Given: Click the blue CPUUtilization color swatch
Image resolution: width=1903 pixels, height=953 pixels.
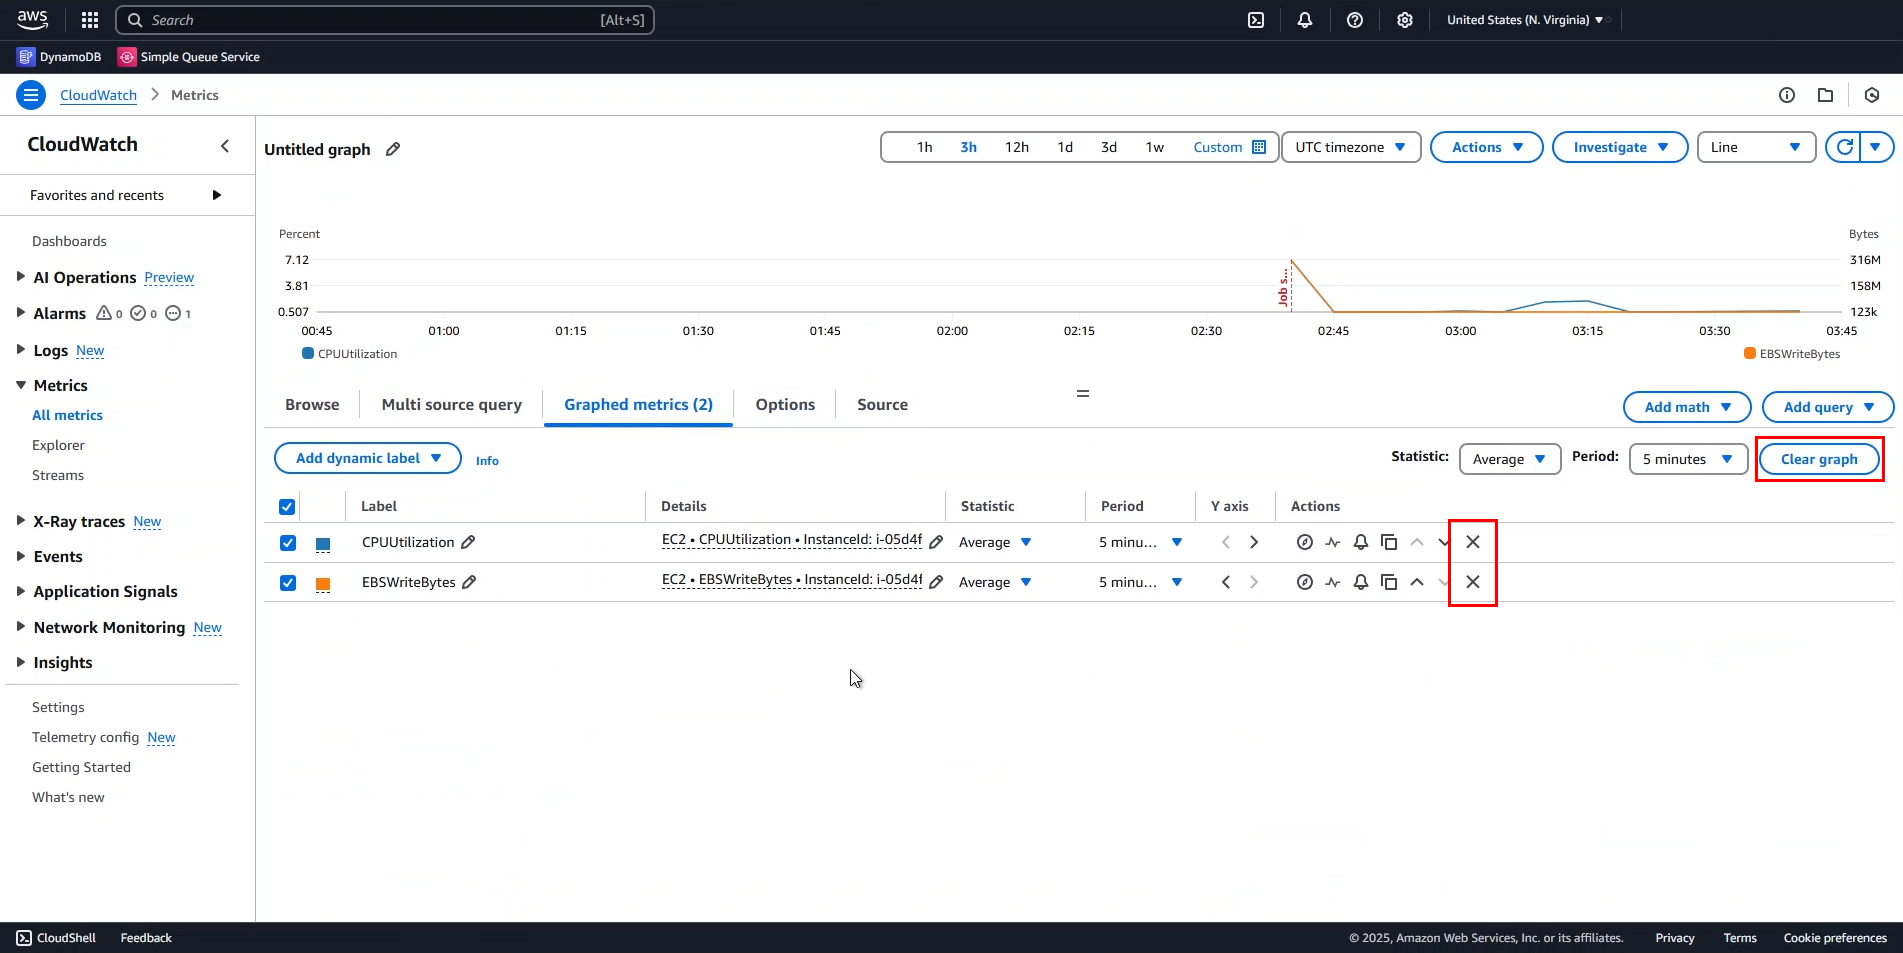Looking at the screenshot, I should point(323,544).
